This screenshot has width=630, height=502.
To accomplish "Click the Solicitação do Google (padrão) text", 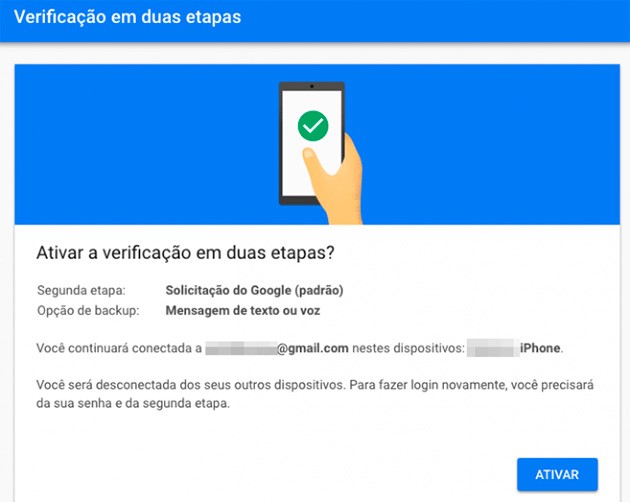I will pos(254,290).
